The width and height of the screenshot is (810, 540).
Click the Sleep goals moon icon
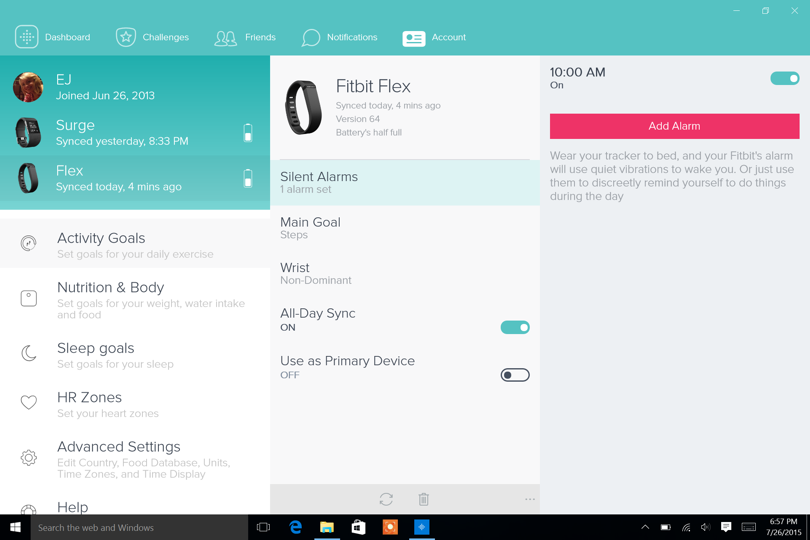click(x=29, y=353)
